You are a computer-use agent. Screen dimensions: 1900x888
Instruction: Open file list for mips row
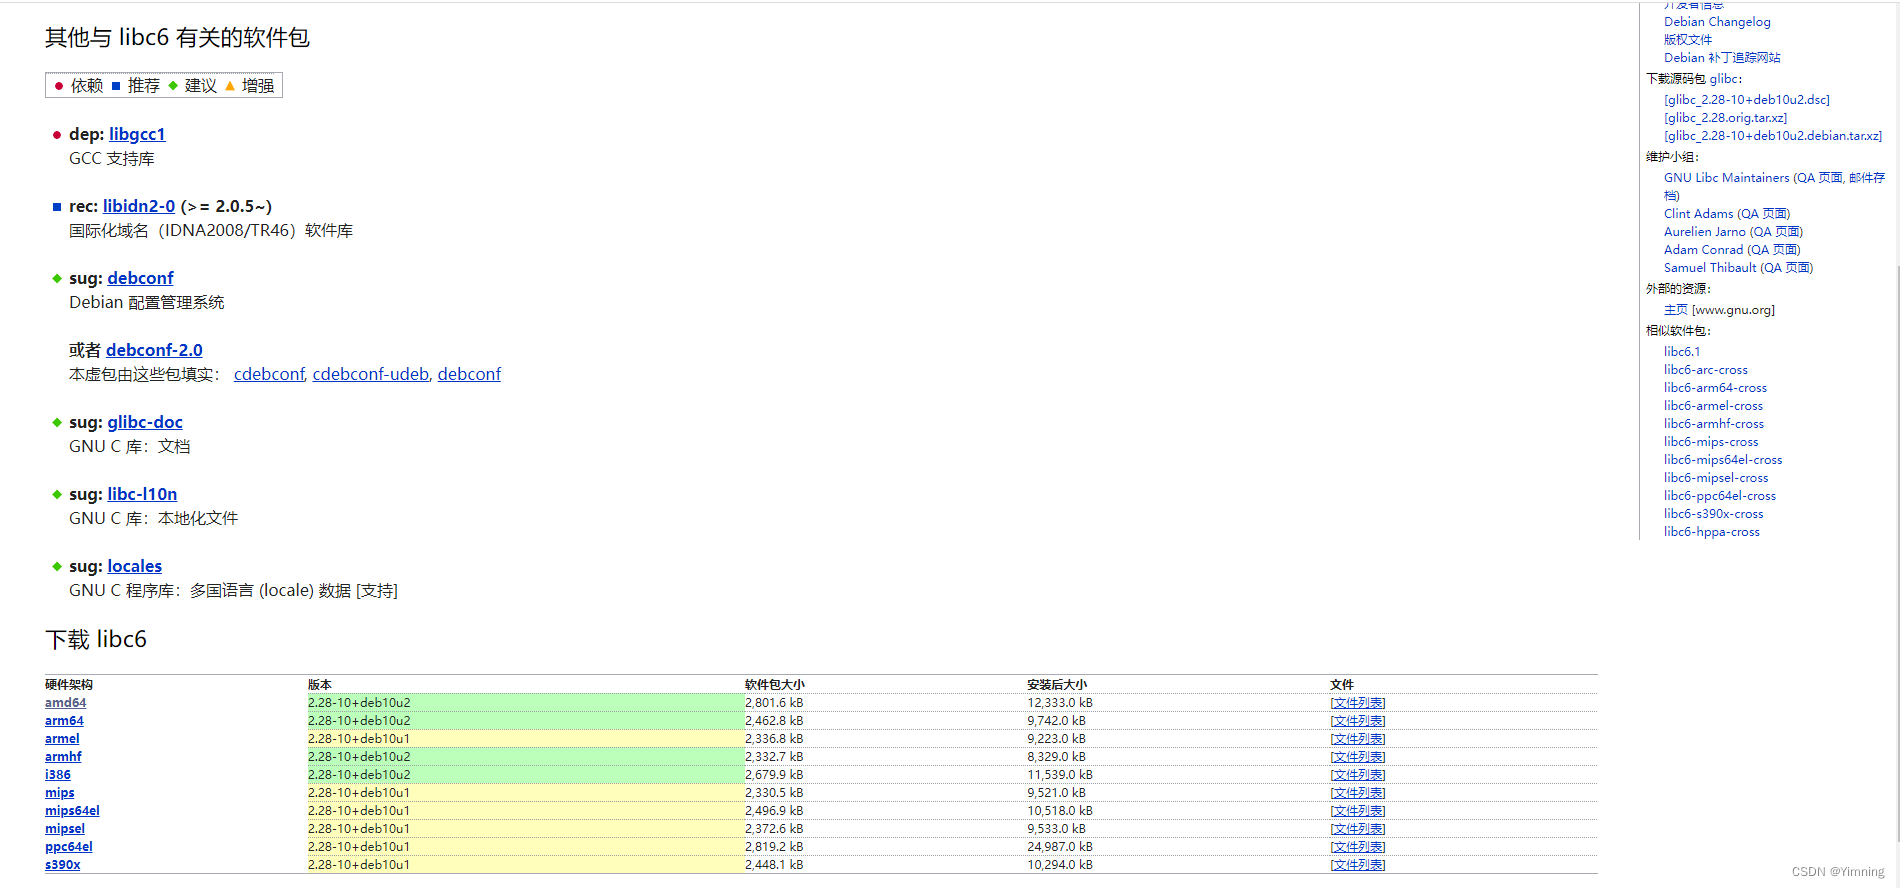coord(1358,793)
